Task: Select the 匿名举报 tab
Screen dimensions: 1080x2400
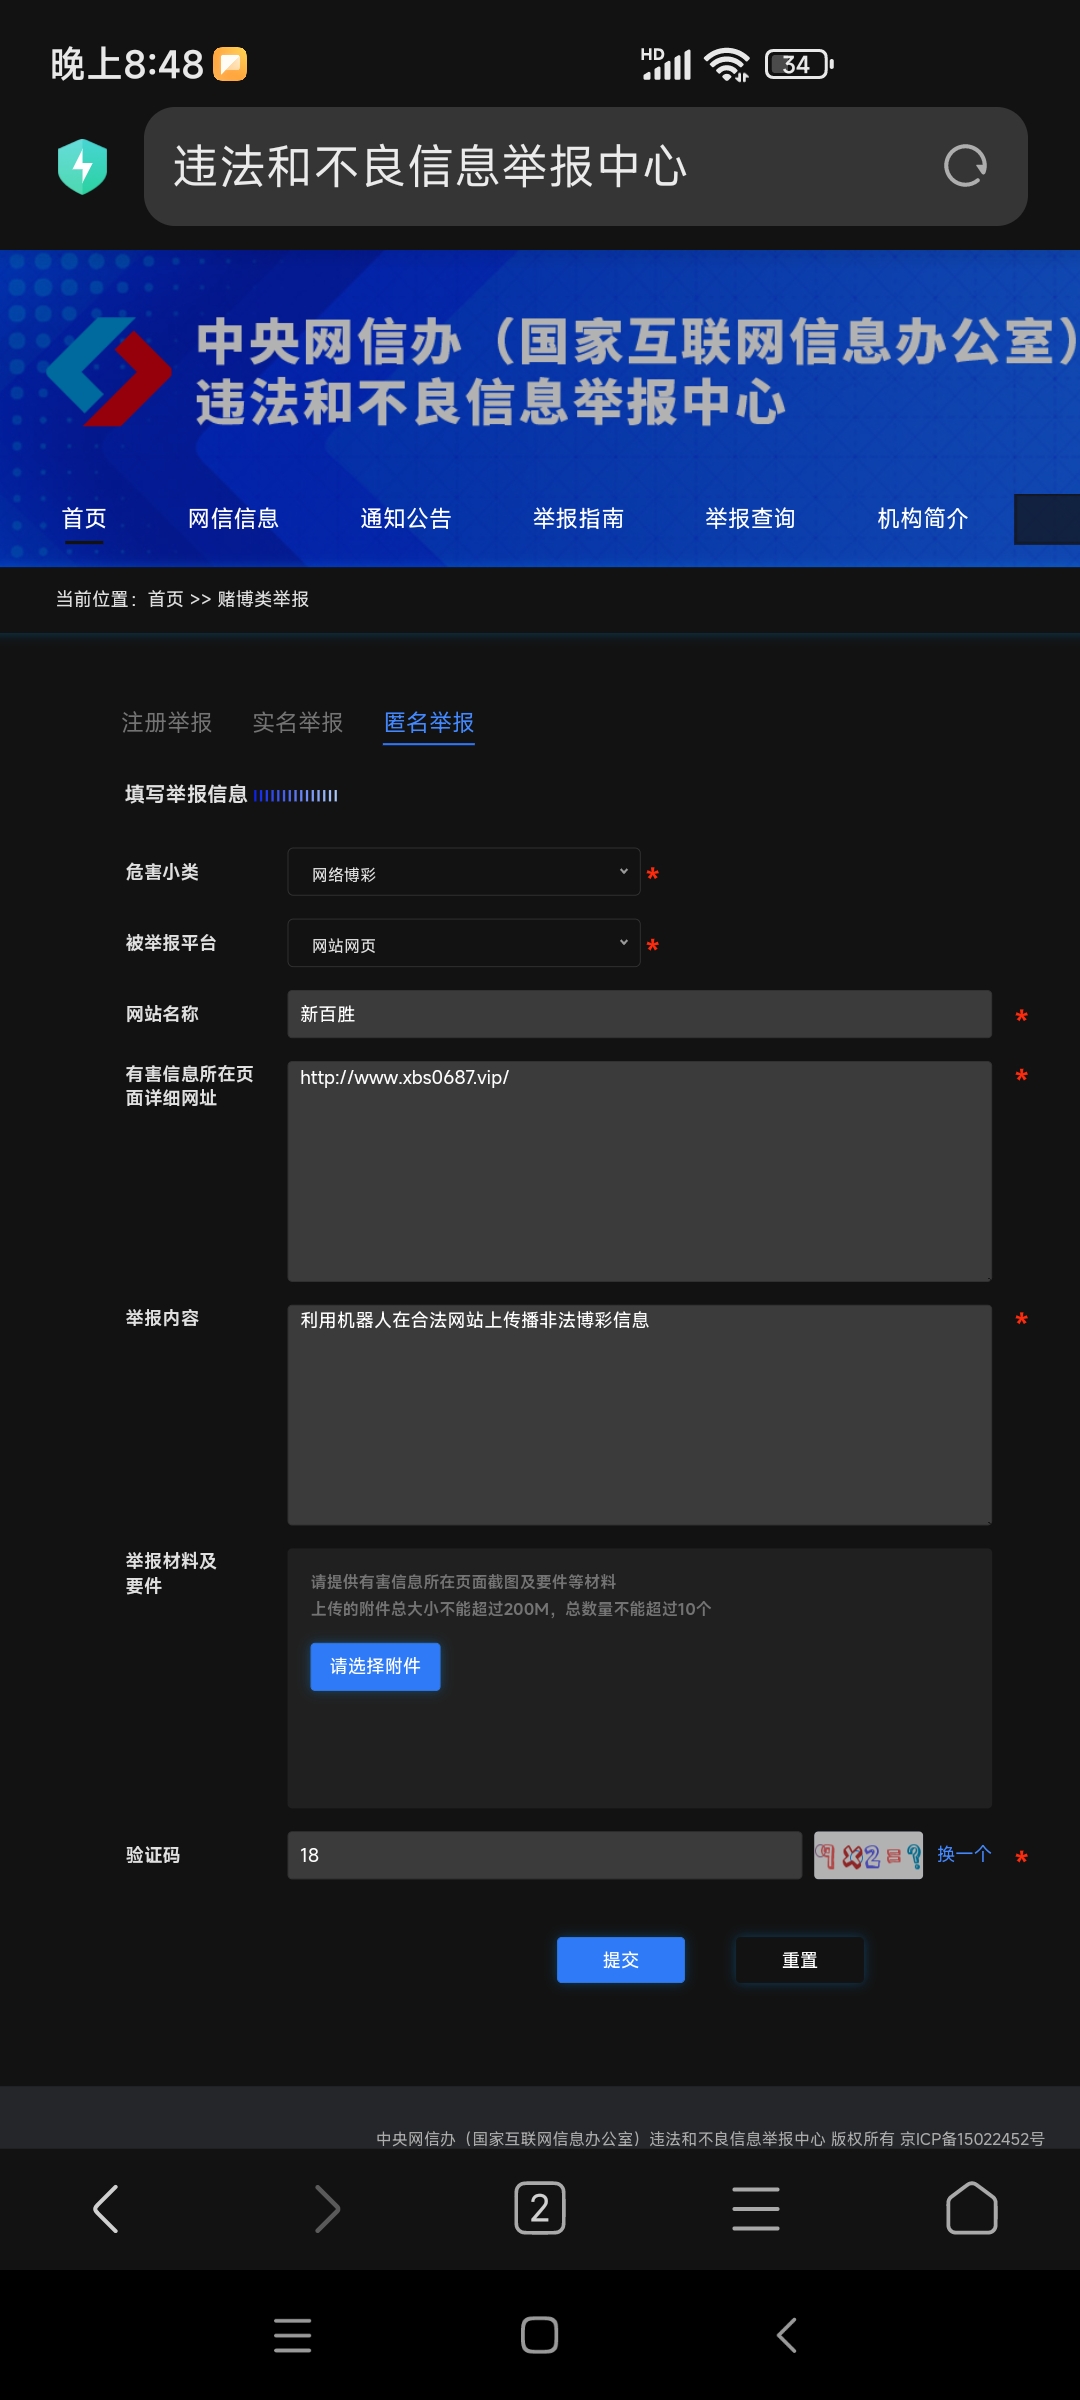Action: [429, 722]
